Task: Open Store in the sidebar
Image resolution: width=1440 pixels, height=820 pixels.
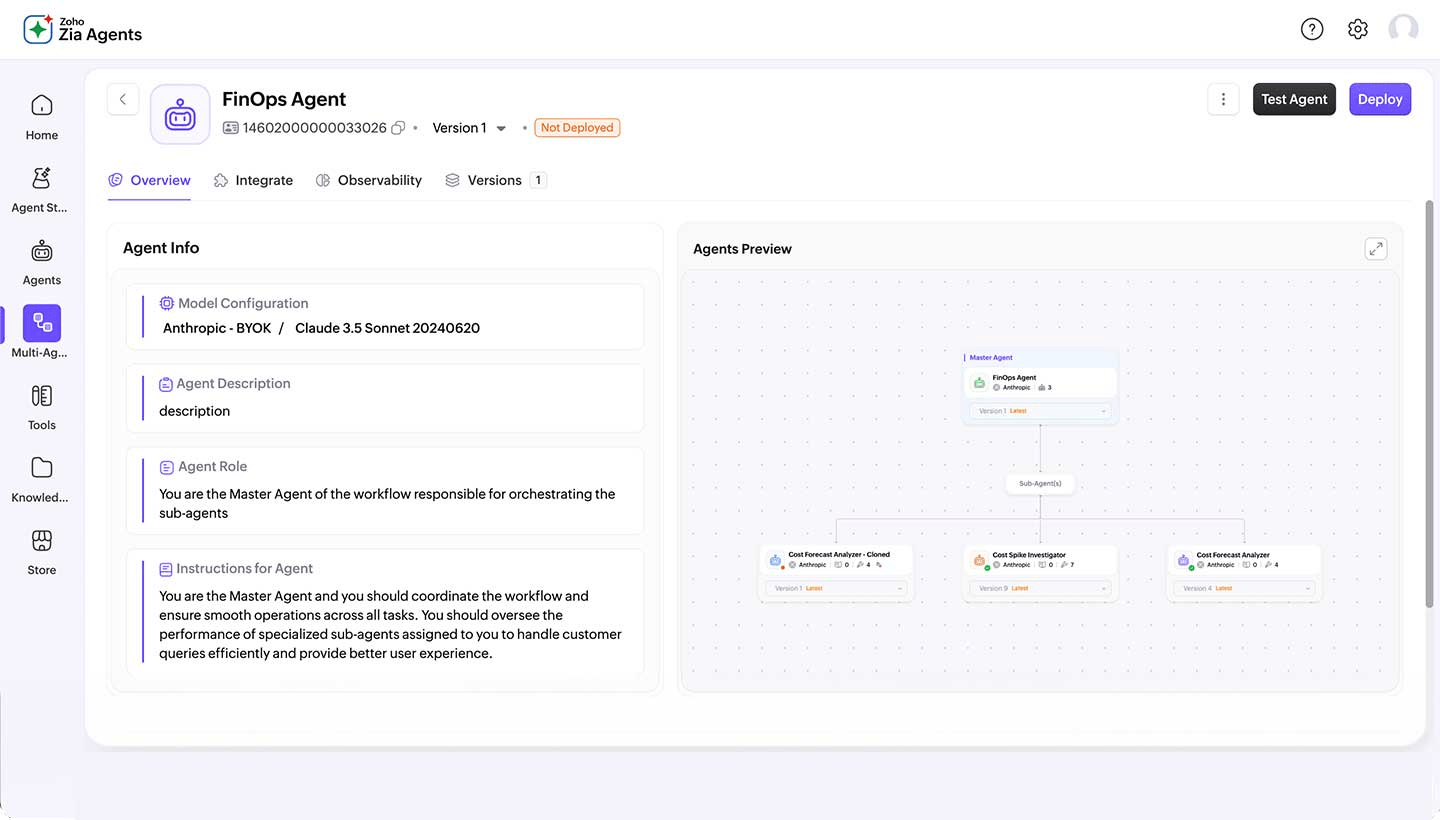Action: point(42,552)
